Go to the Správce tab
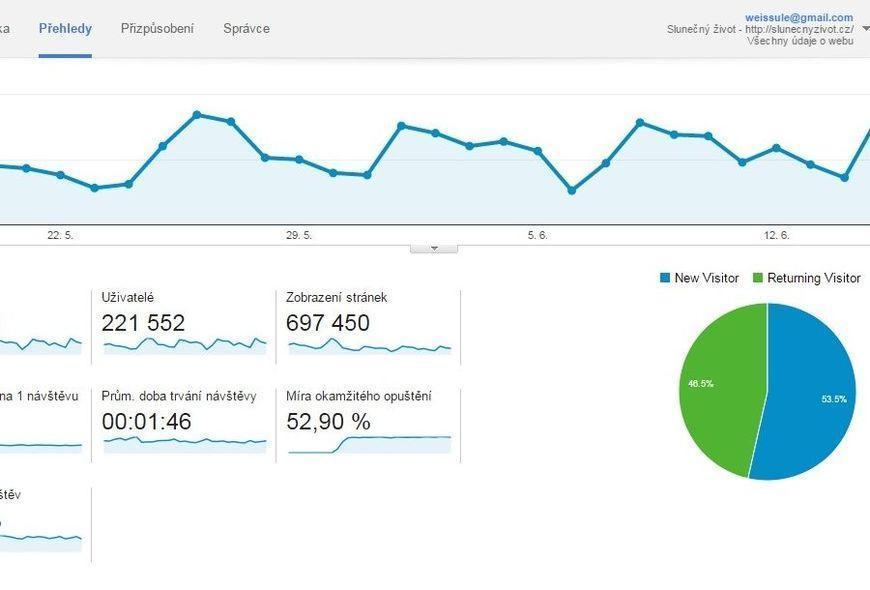This screenshot has width=870, height=590. (246, 28)
